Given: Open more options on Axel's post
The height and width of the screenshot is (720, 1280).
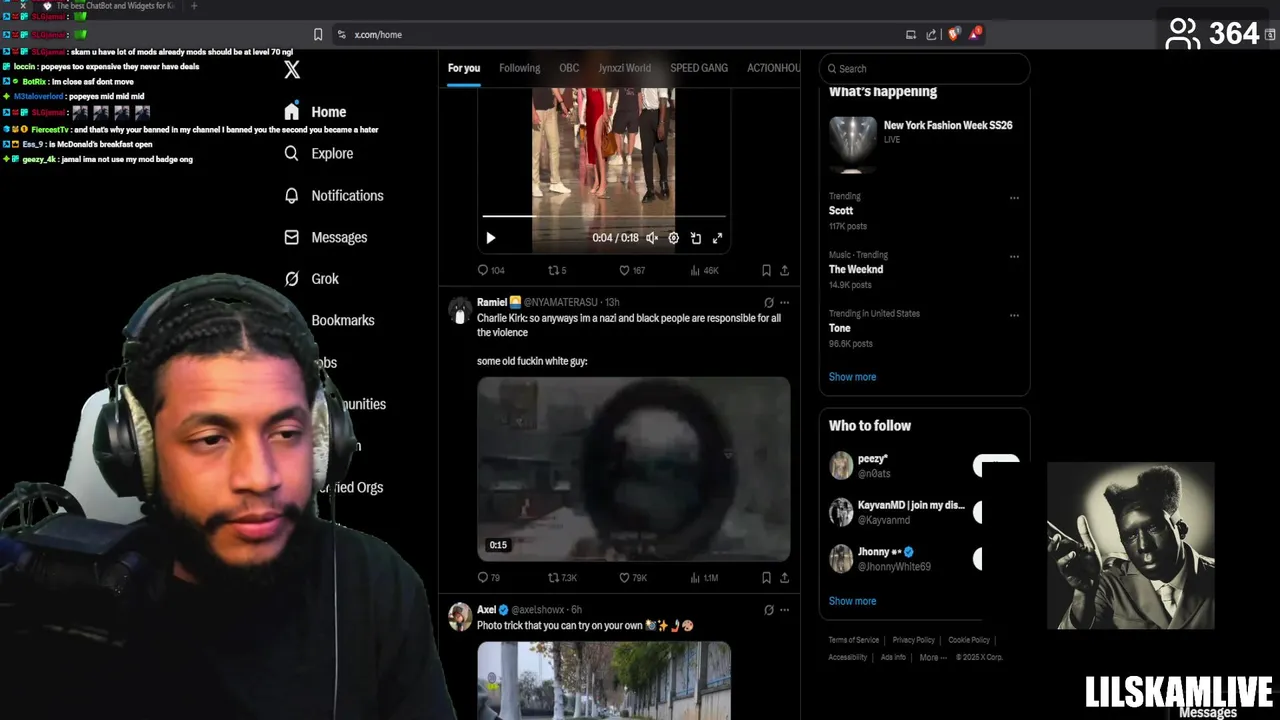Looking at the screenshot, I should 784,609.
